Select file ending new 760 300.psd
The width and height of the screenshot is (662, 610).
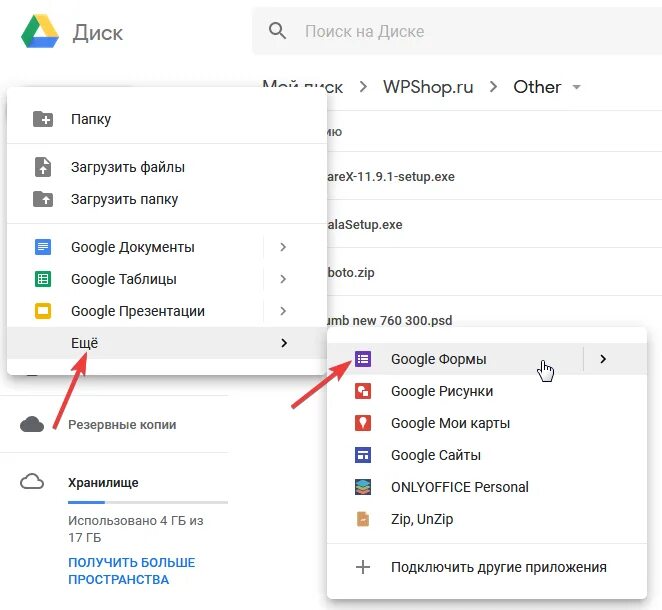(x=390, y=320)
